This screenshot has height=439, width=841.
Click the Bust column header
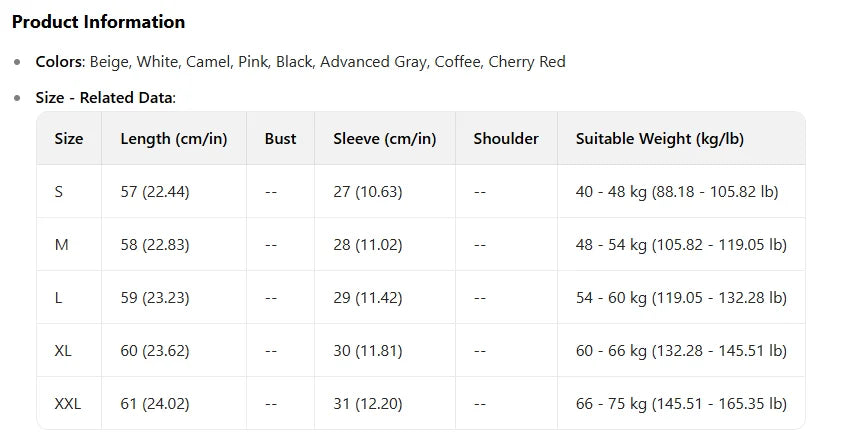pos(280,139)
